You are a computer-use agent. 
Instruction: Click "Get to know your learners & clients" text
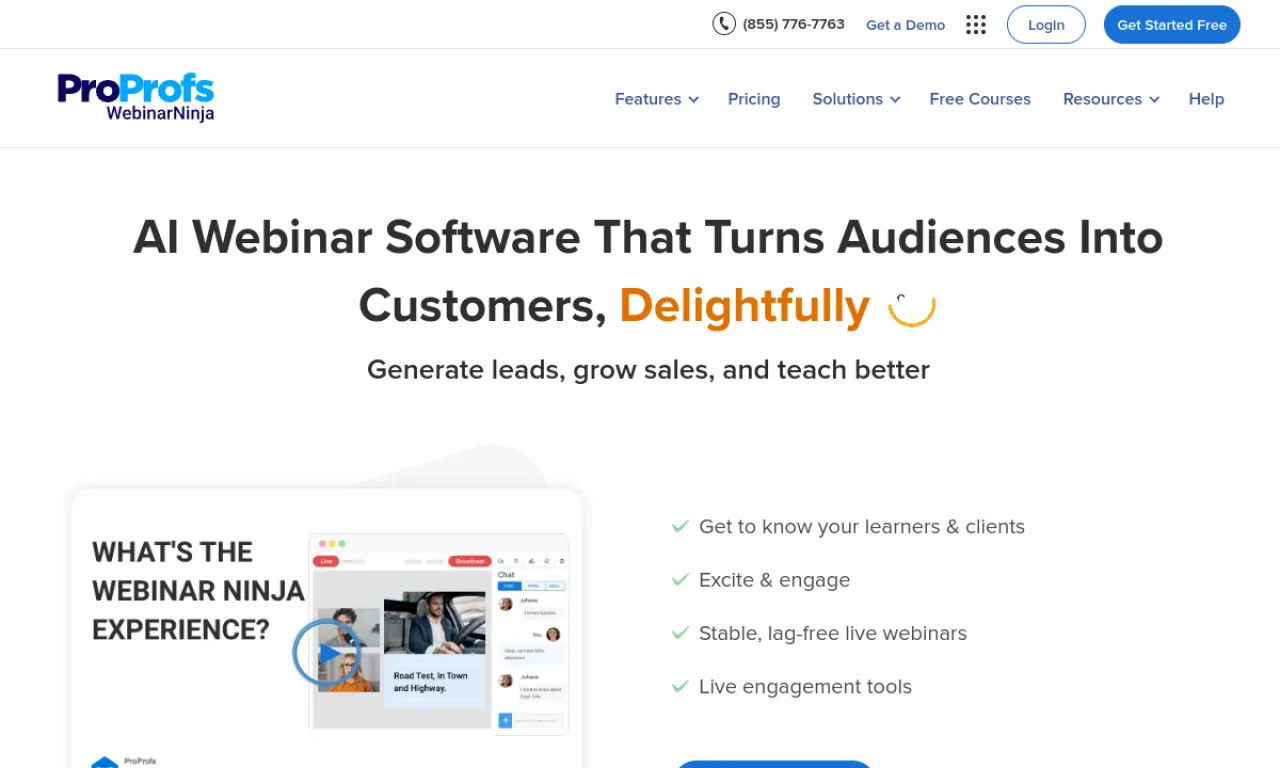[x=862, y=527]
